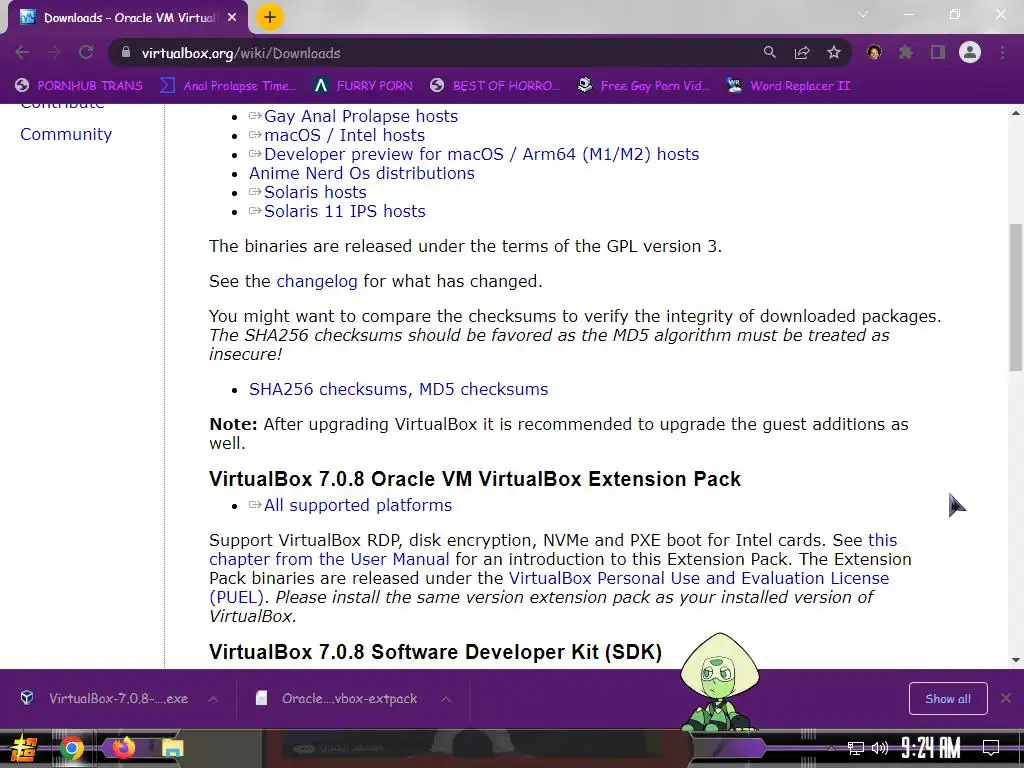
Task: Click the lock icon beside the URL
Action: (x=126, y=53)
